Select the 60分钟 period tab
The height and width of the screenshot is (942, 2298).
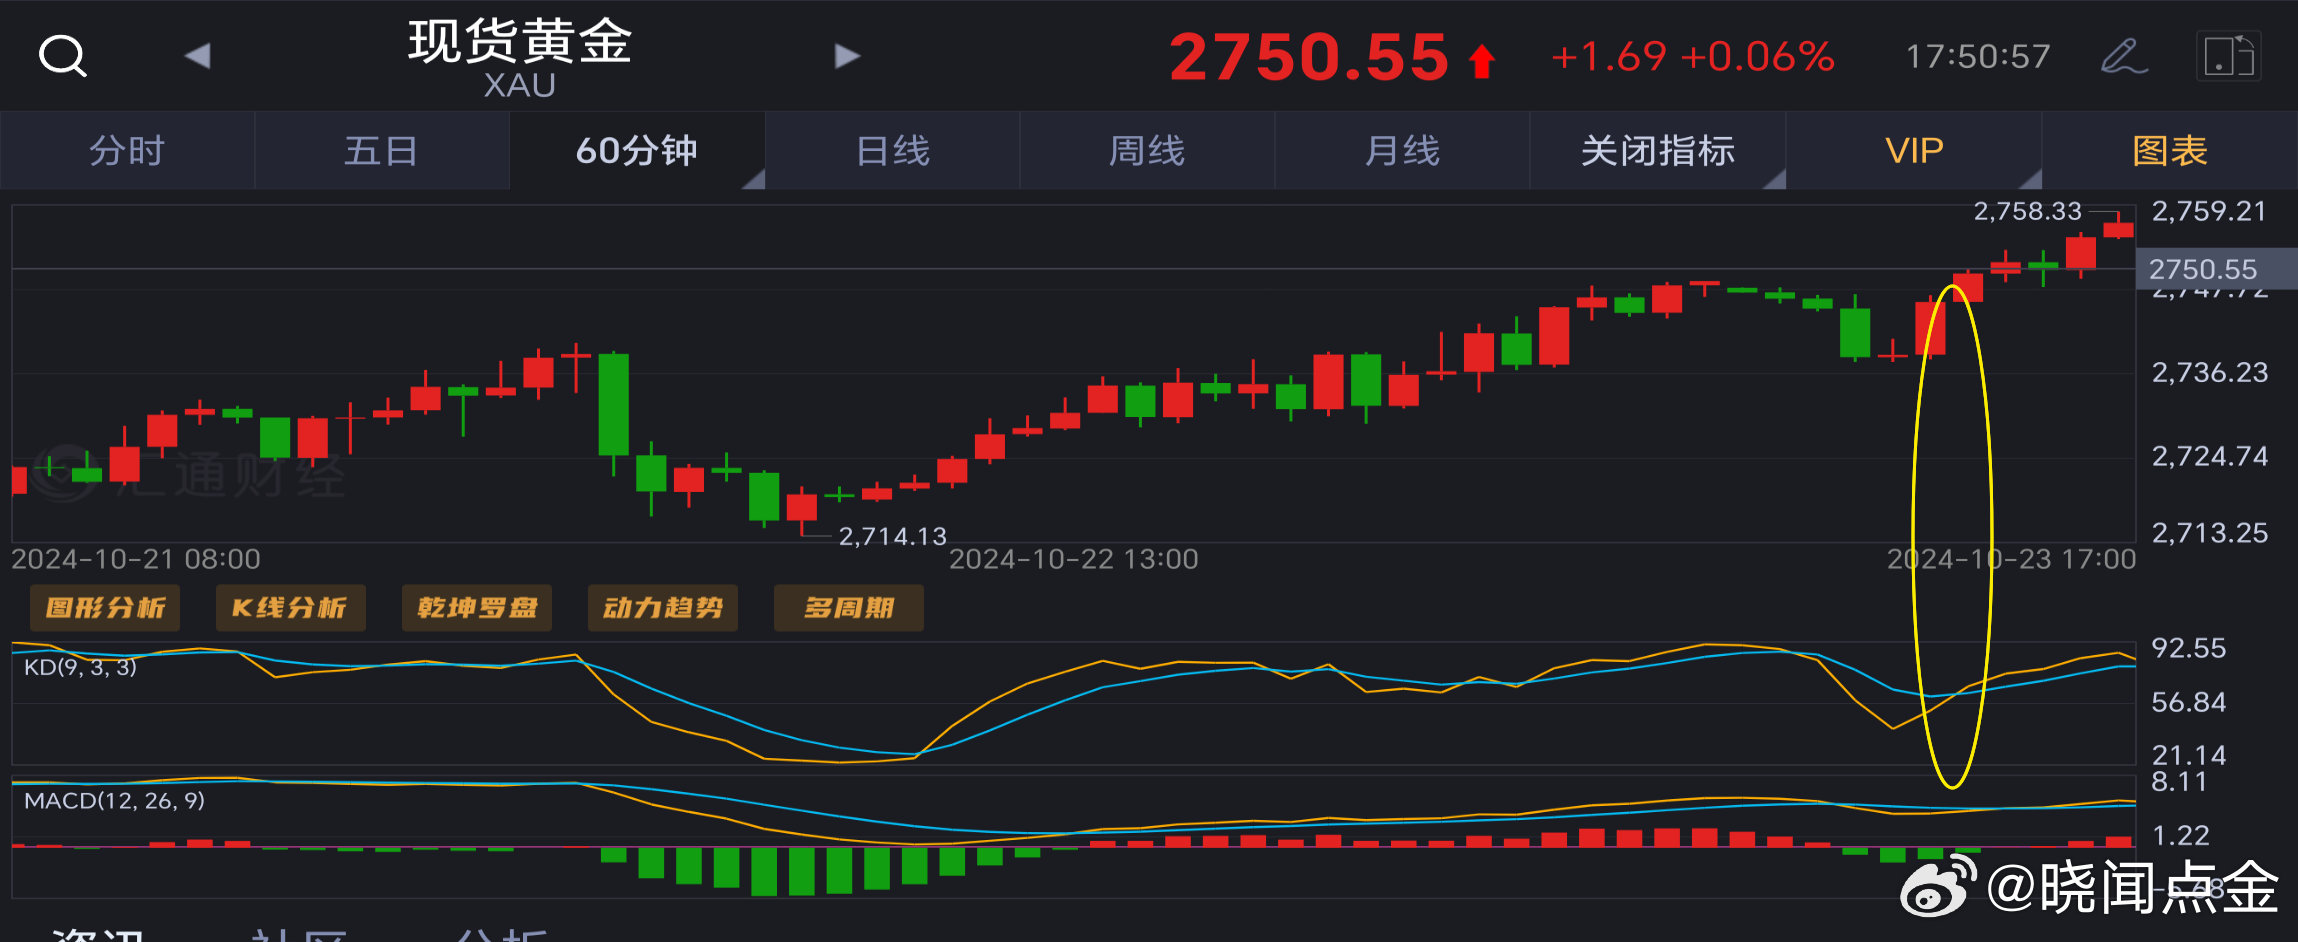(637, 151)
